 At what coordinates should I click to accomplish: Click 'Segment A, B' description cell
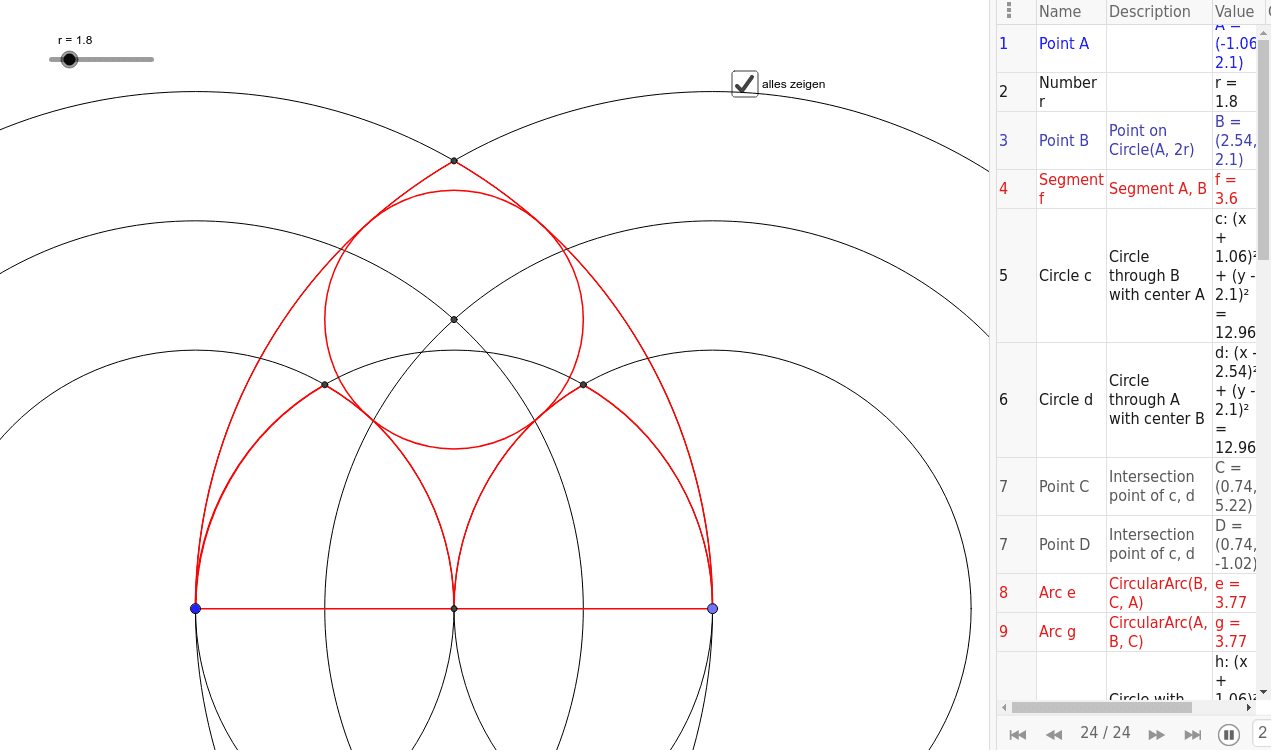coord(1159,189)
